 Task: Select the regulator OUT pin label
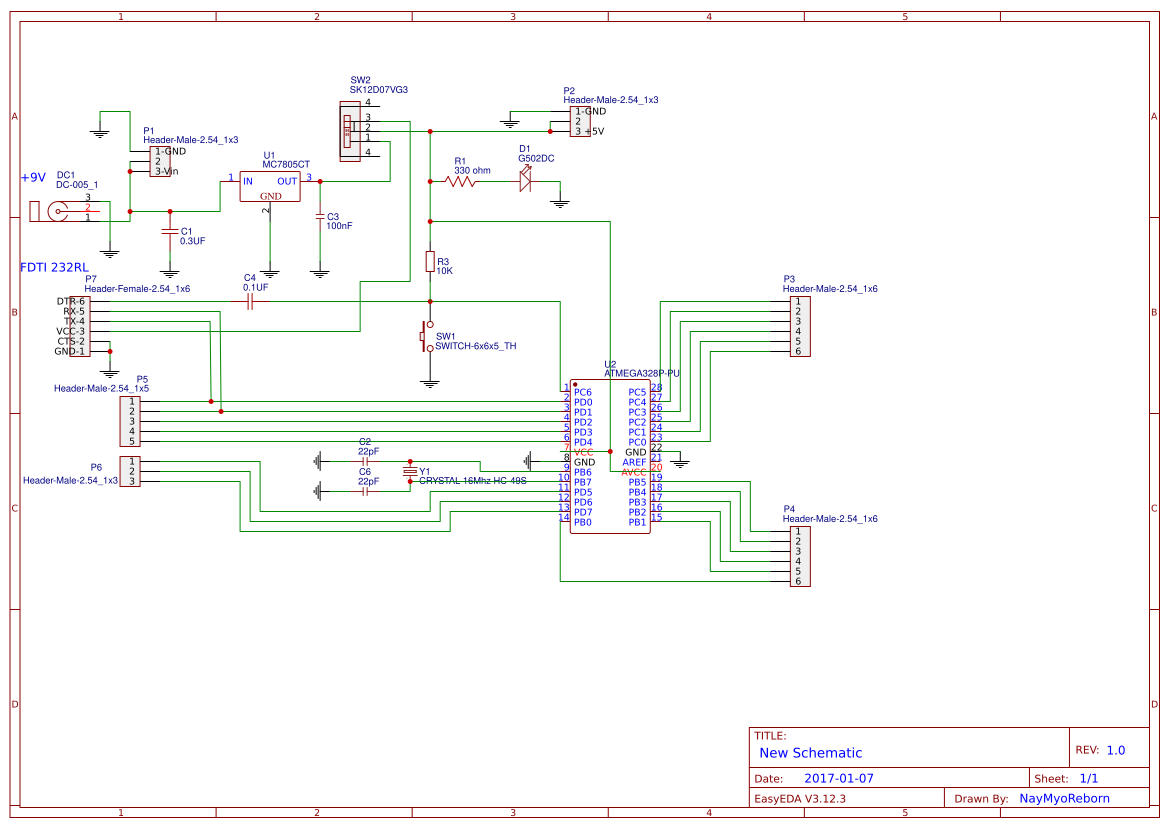tap(288, 181)
